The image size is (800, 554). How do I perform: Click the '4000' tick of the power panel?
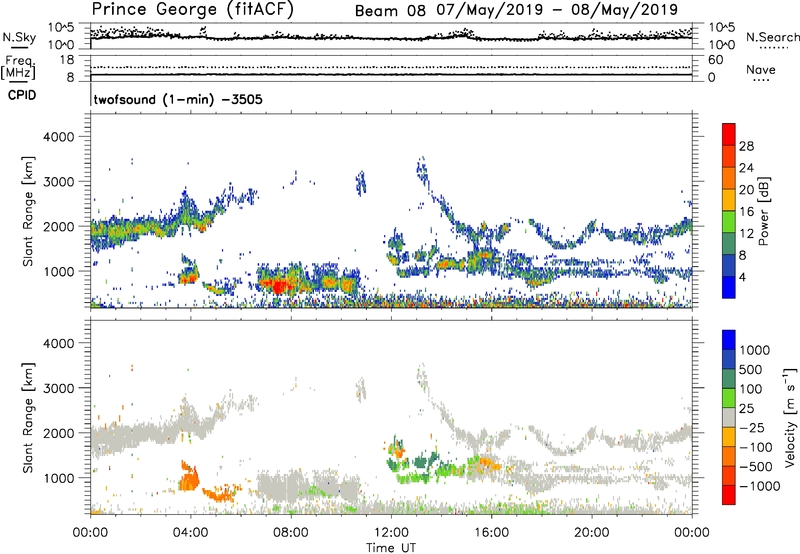click(58, 137)
